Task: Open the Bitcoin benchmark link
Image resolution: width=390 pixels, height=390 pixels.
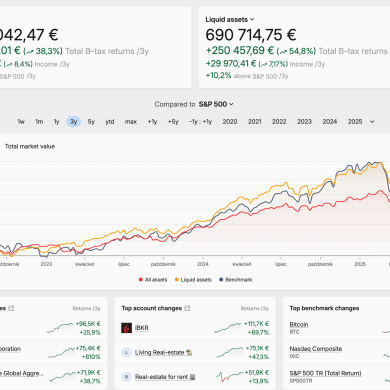Action: click(299, 324)
